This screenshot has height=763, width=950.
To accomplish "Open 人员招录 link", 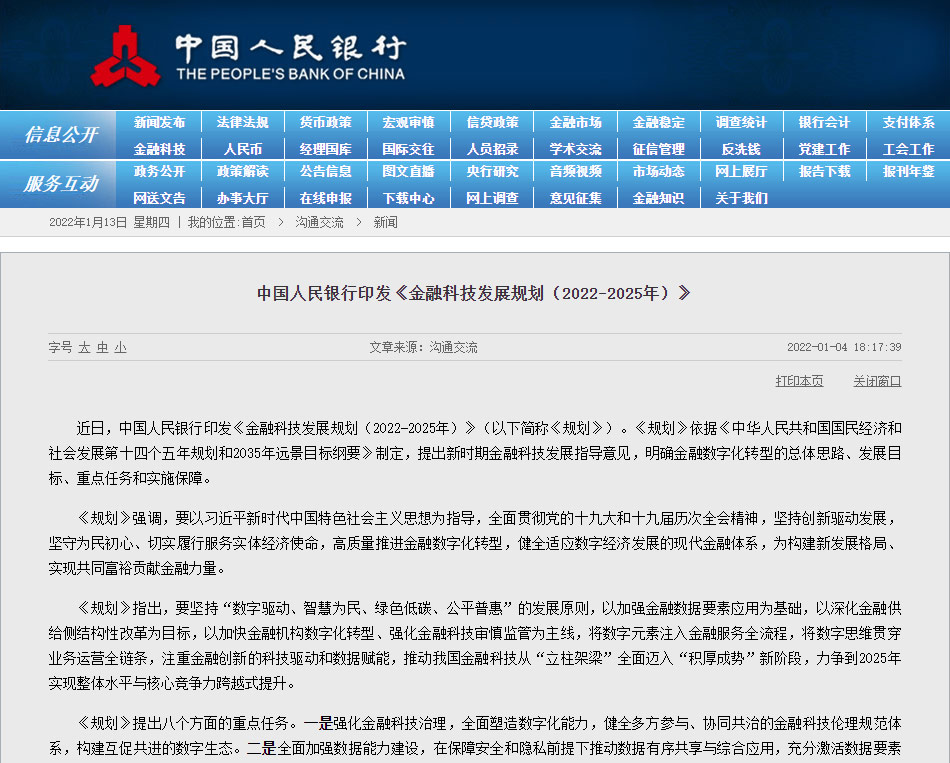I will coord(492,149).
